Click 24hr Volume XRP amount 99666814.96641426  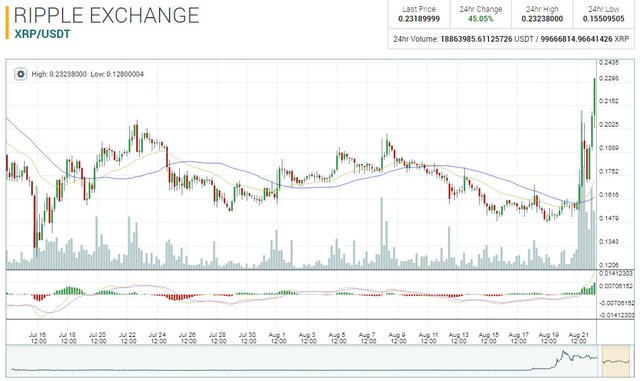point(576,39)
